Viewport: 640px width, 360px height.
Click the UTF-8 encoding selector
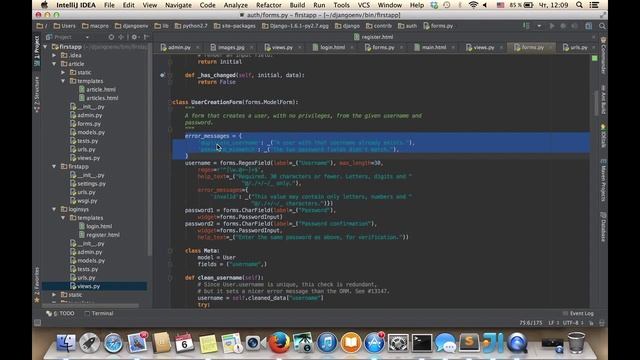point(572,323)
